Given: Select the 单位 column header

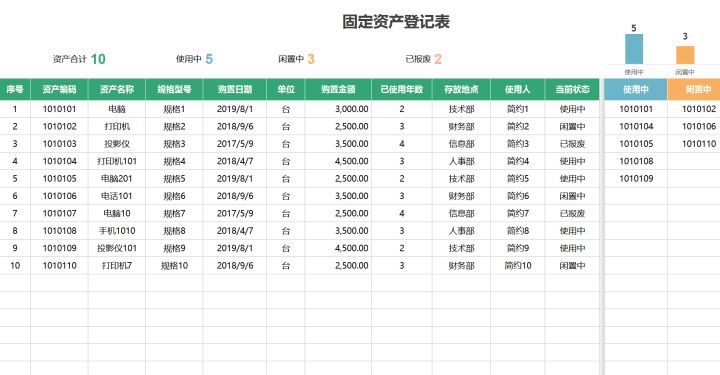Looking at the screenshot, I should coord(286,90).
